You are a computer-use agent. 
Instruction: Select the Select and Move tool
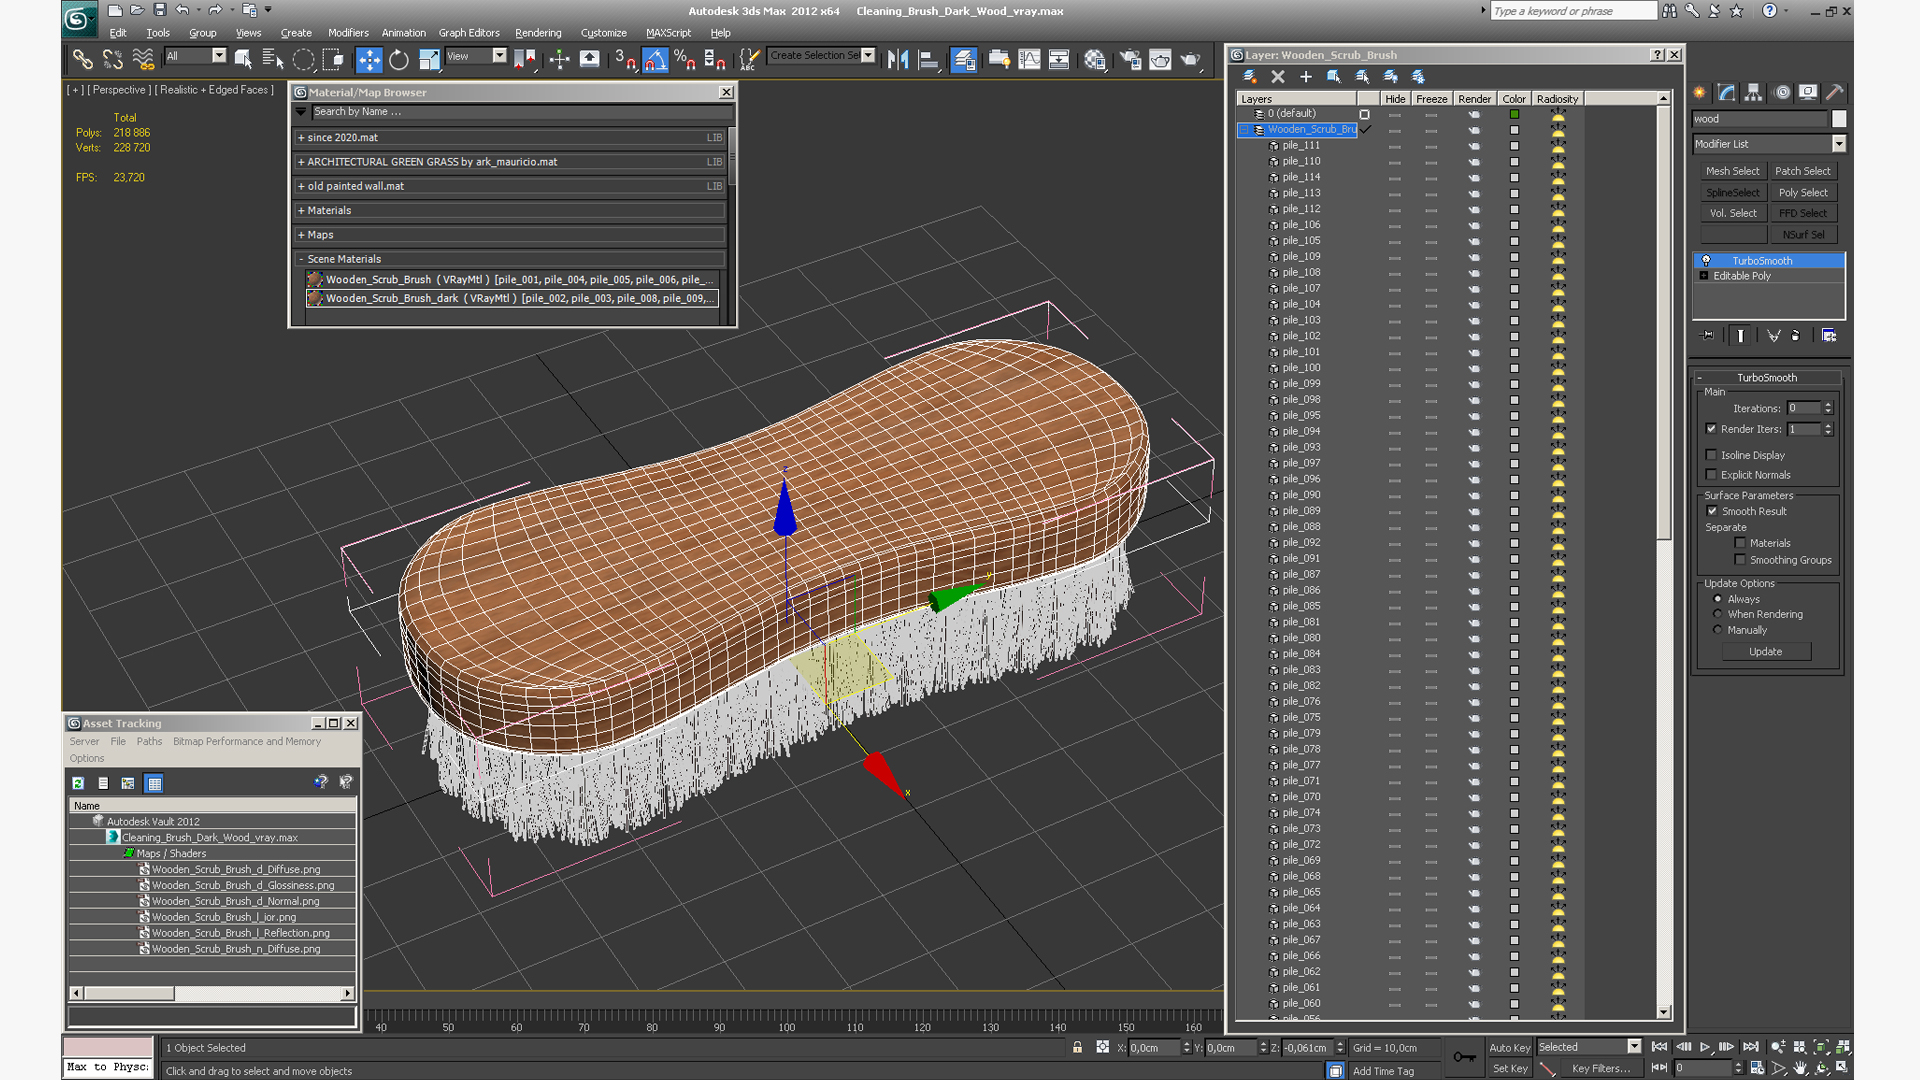tap(369, 60)
